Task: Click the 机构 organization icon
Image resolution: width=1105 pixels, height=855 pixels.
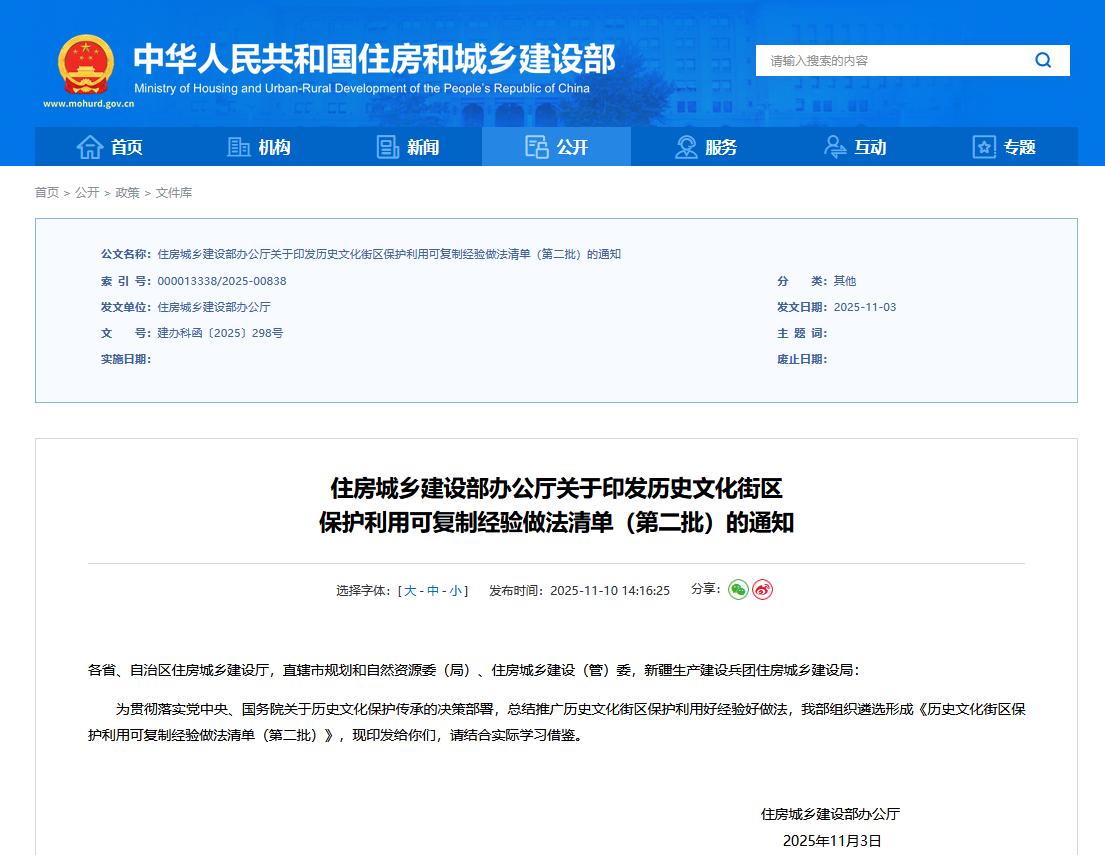Action: tap(238, 146)
